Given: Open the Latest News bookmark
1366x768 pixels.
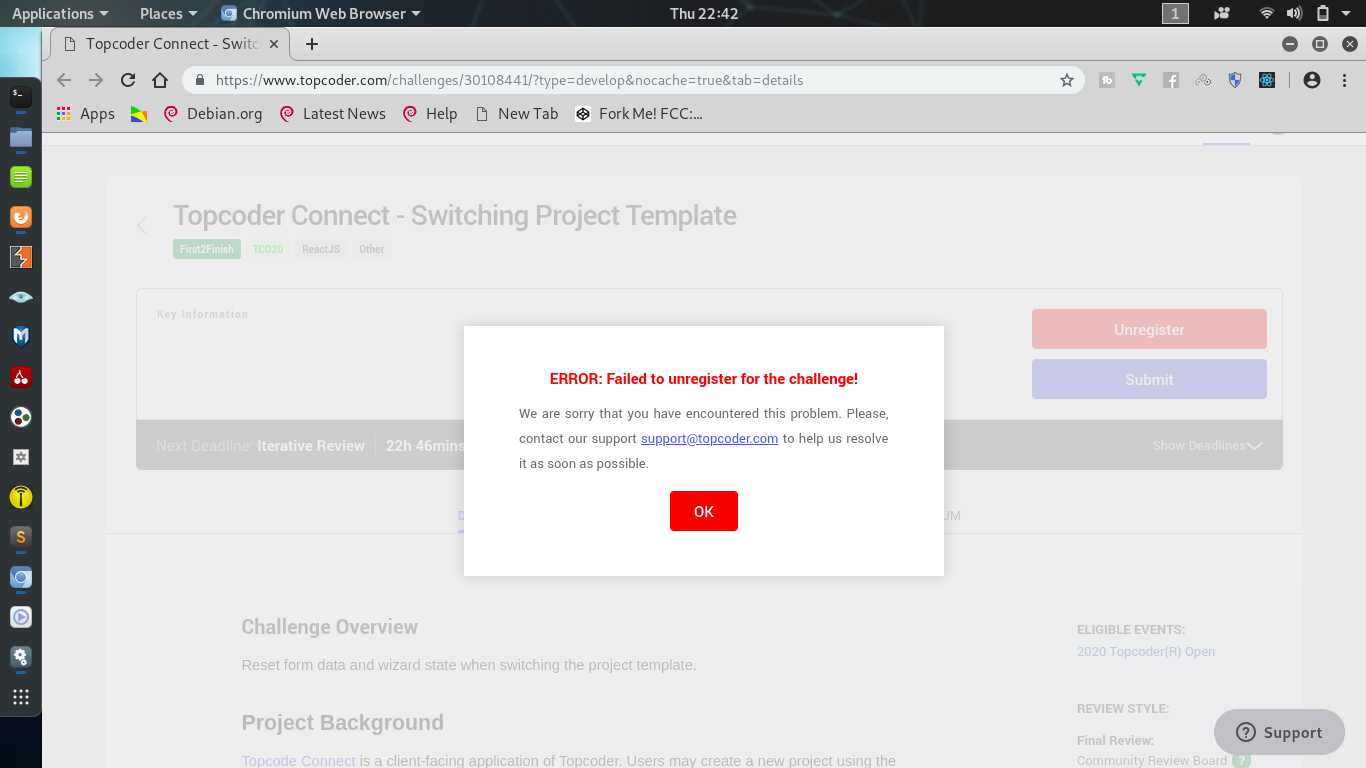Looking at the screenshot, I should (x=333, y=114).
